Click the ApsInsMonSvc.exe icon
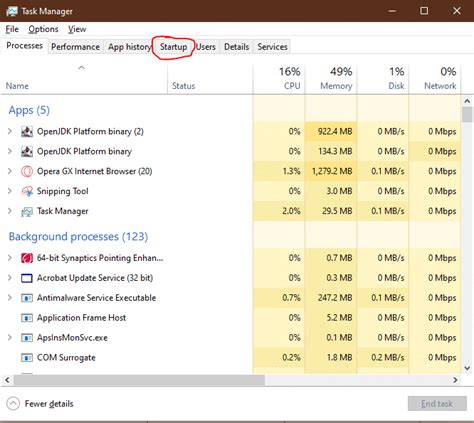Screen dimensions: 474x423 coord(27,338)
